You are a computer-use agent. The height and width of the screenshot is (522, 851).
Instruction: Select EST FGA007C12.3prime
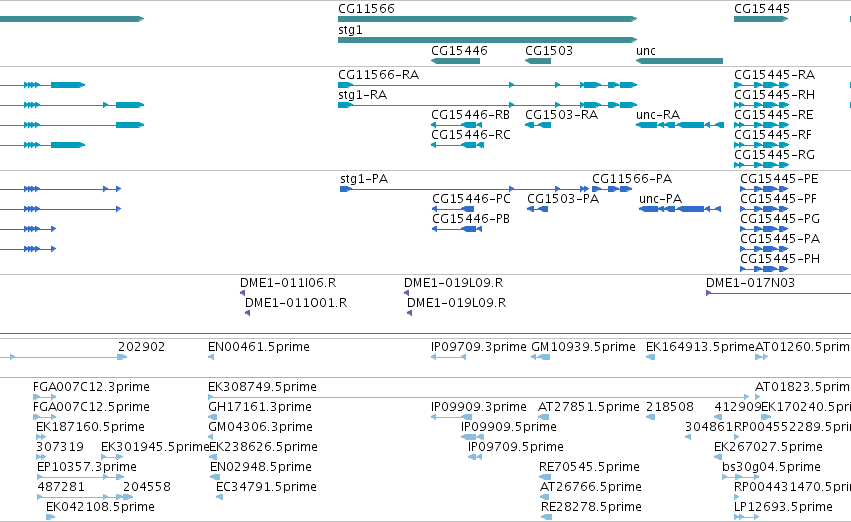(x=45, y=397)
